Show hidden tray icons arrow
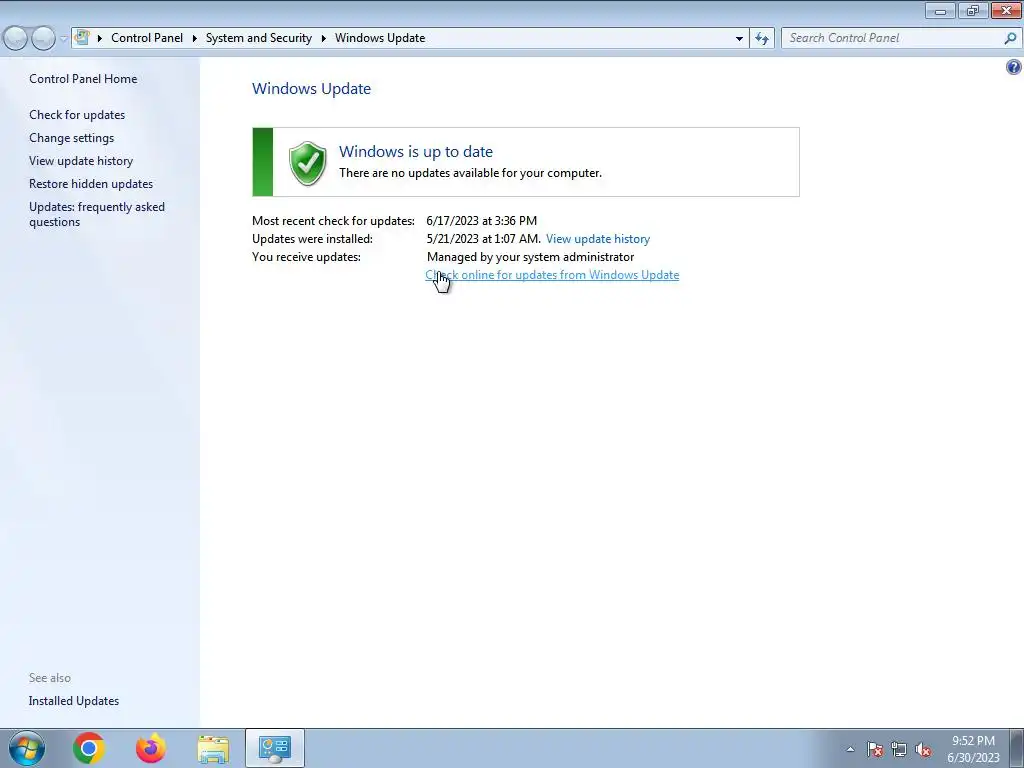This screenshot has height=768, width=1024. (850, 749)
